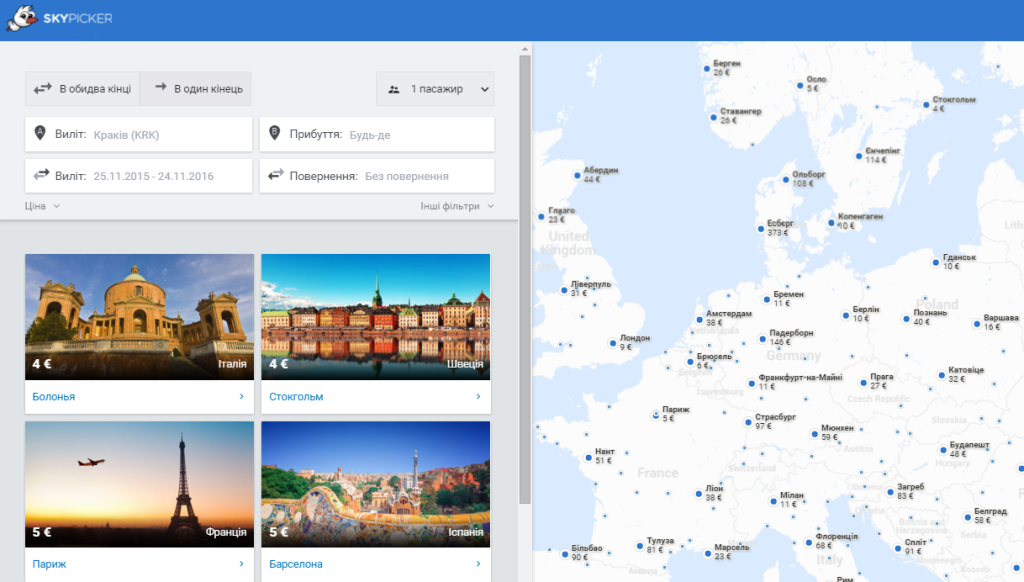
Task: Expand the Ціна filter
Action: (42, 206)
